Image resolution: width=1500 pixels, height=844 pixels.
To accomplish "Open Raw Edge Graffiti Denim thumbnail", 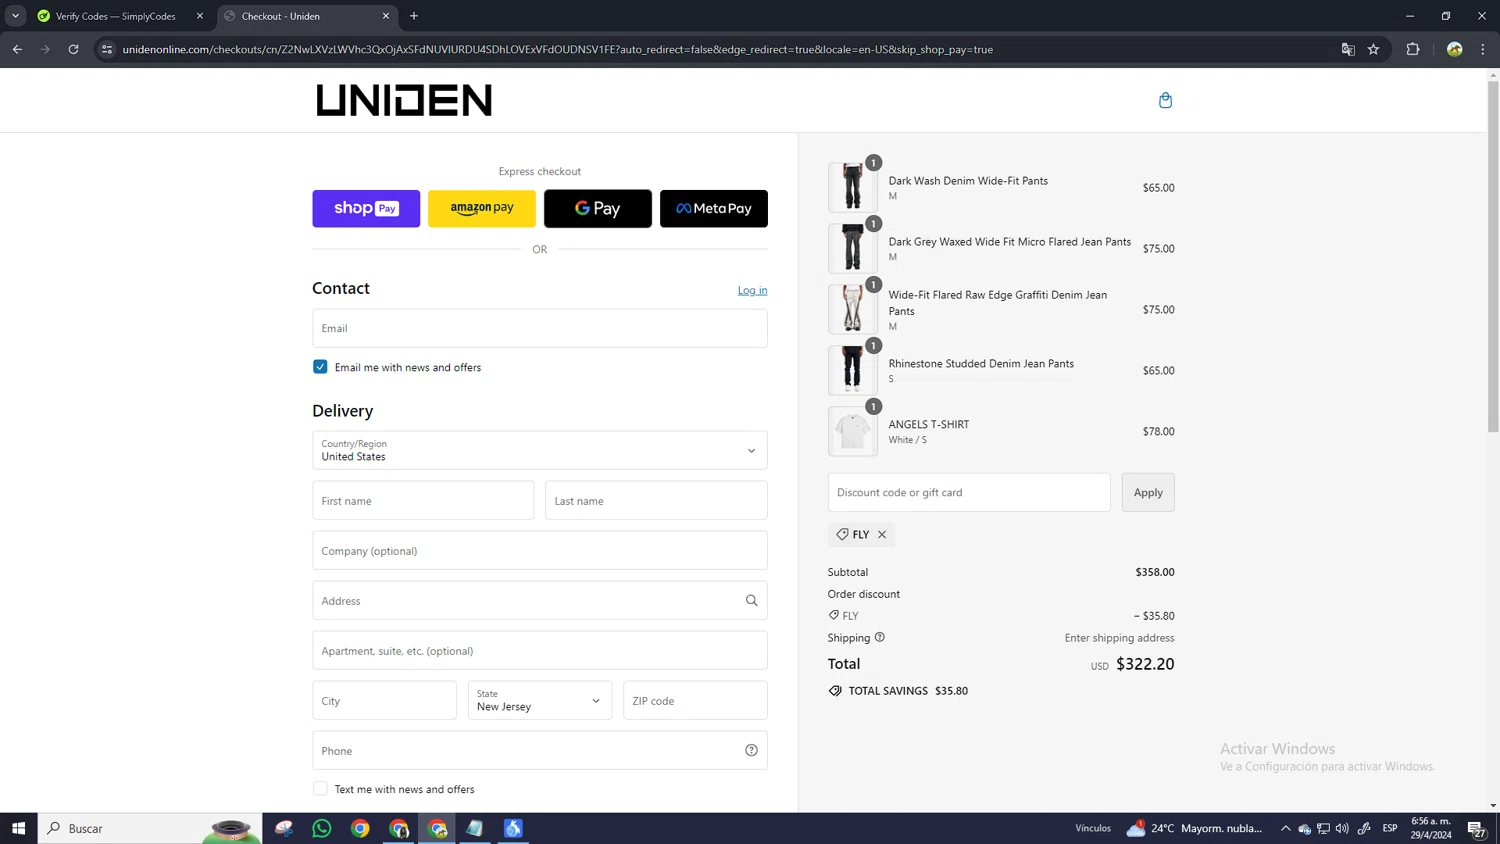I will 853,309.
